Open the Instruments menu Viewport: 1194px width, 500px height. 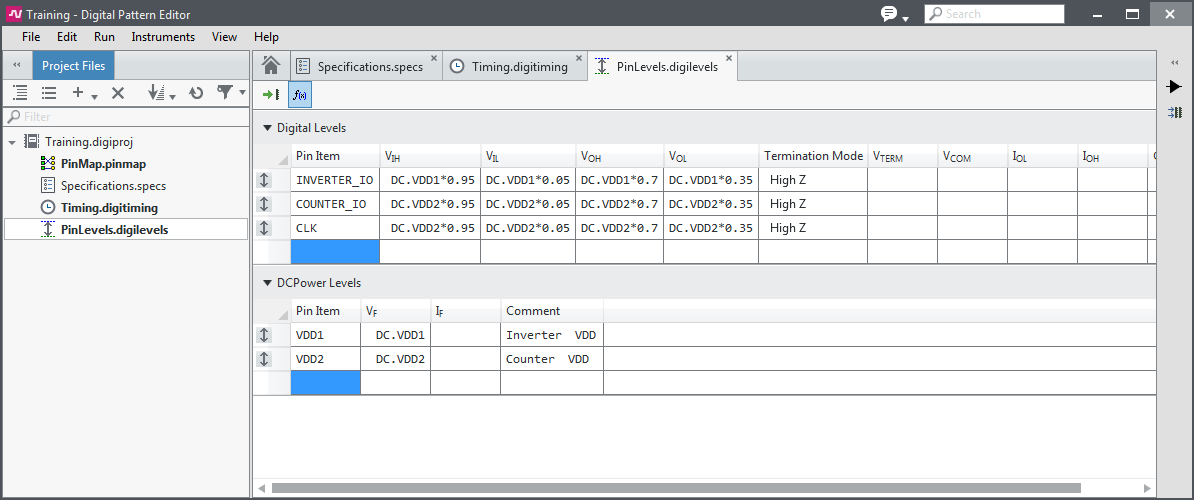[163, 37]
